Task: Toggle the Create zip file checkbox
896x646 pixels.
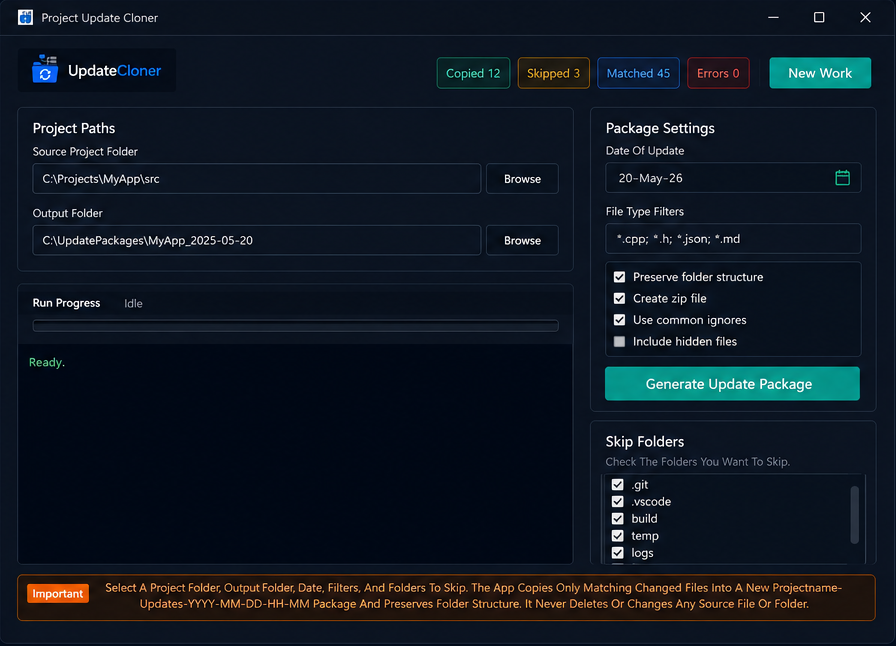Action: tap(619, 298)
